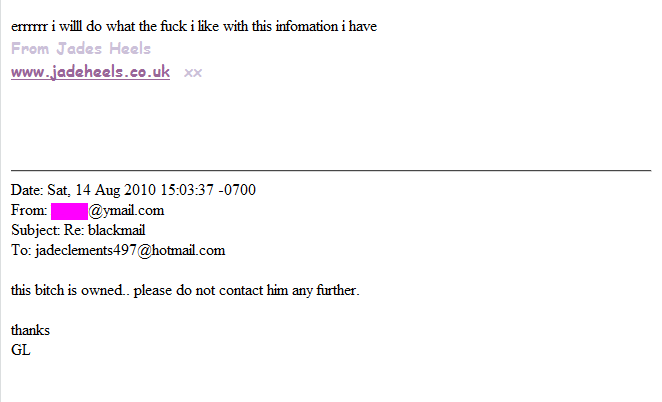
Task: Open the www.jadeheels.co.uk link
Action: point(90,72)
